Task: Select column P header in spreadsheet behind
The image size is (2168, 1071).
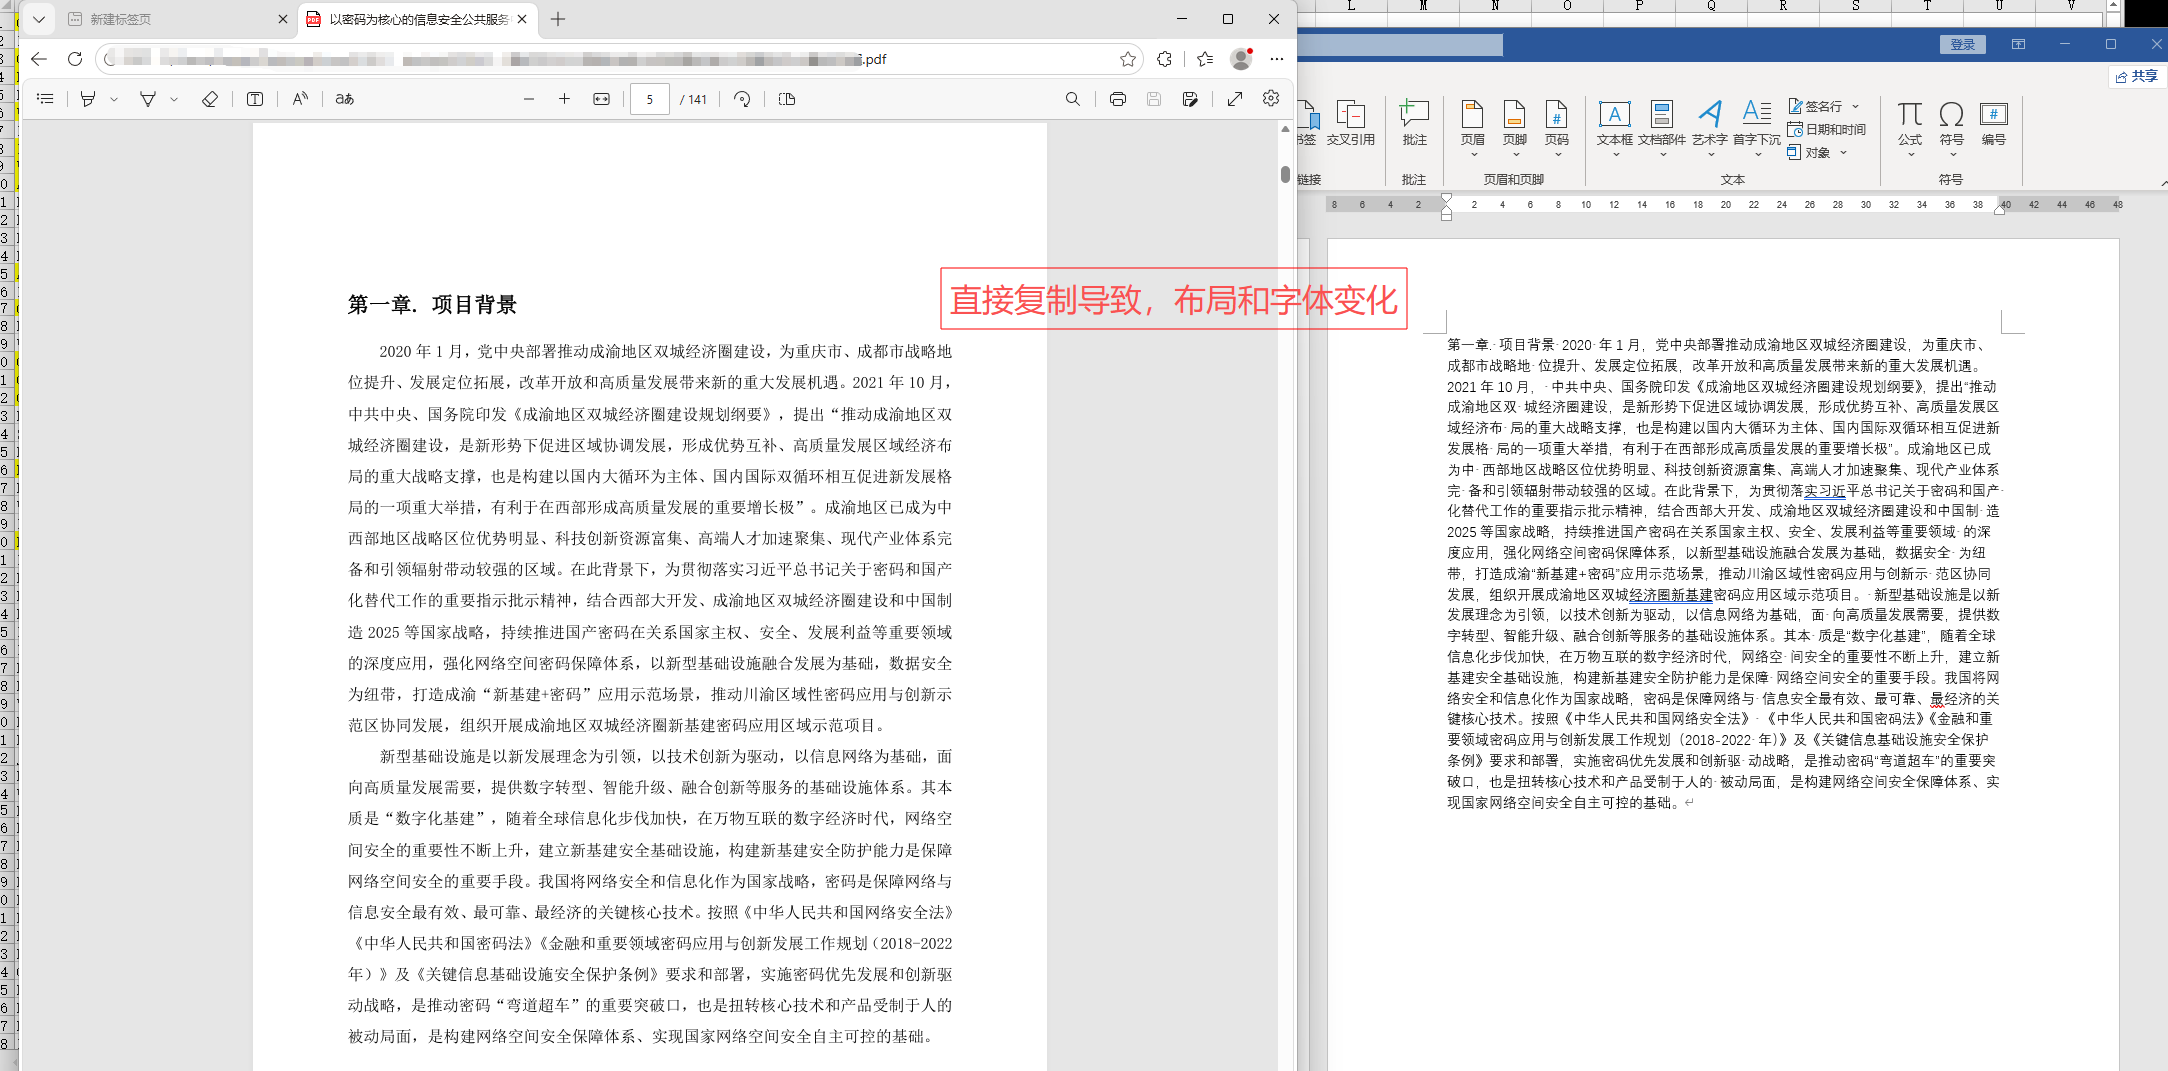Action: 1639,6
